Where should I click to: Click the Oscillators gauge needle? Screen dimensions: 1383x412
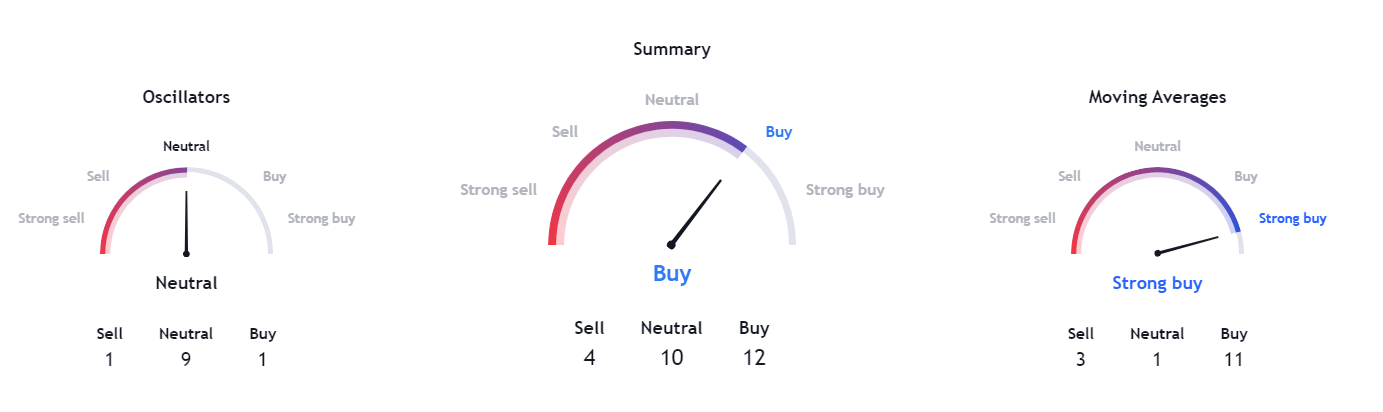[x=186, y=224]
